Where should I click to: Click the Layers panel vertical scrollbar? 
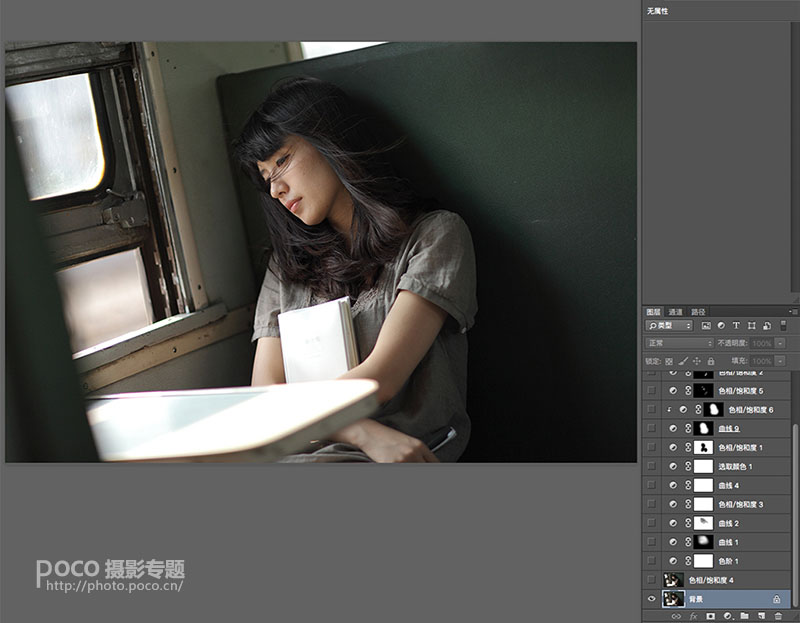point(795,513)
